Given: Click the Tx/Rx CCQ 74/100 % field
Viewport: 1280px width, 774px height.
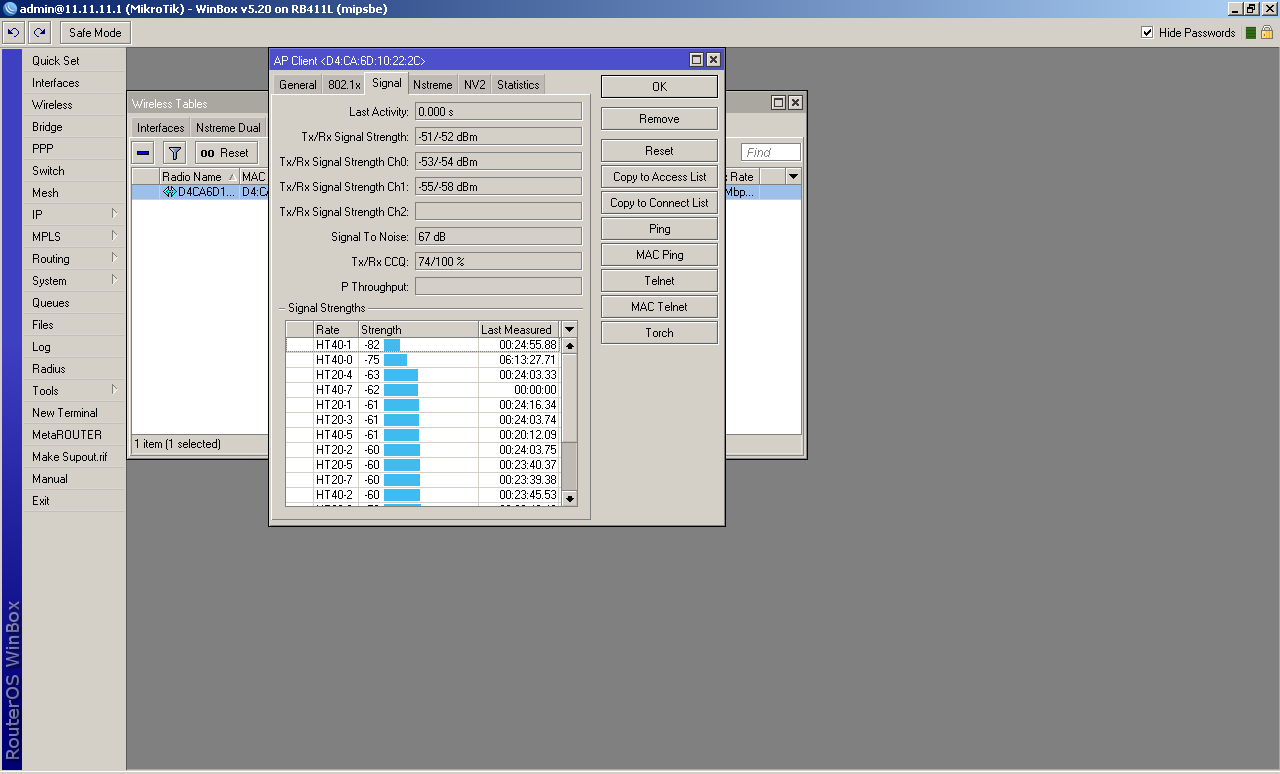Looking at the screenshot, I should pos(498,262).
